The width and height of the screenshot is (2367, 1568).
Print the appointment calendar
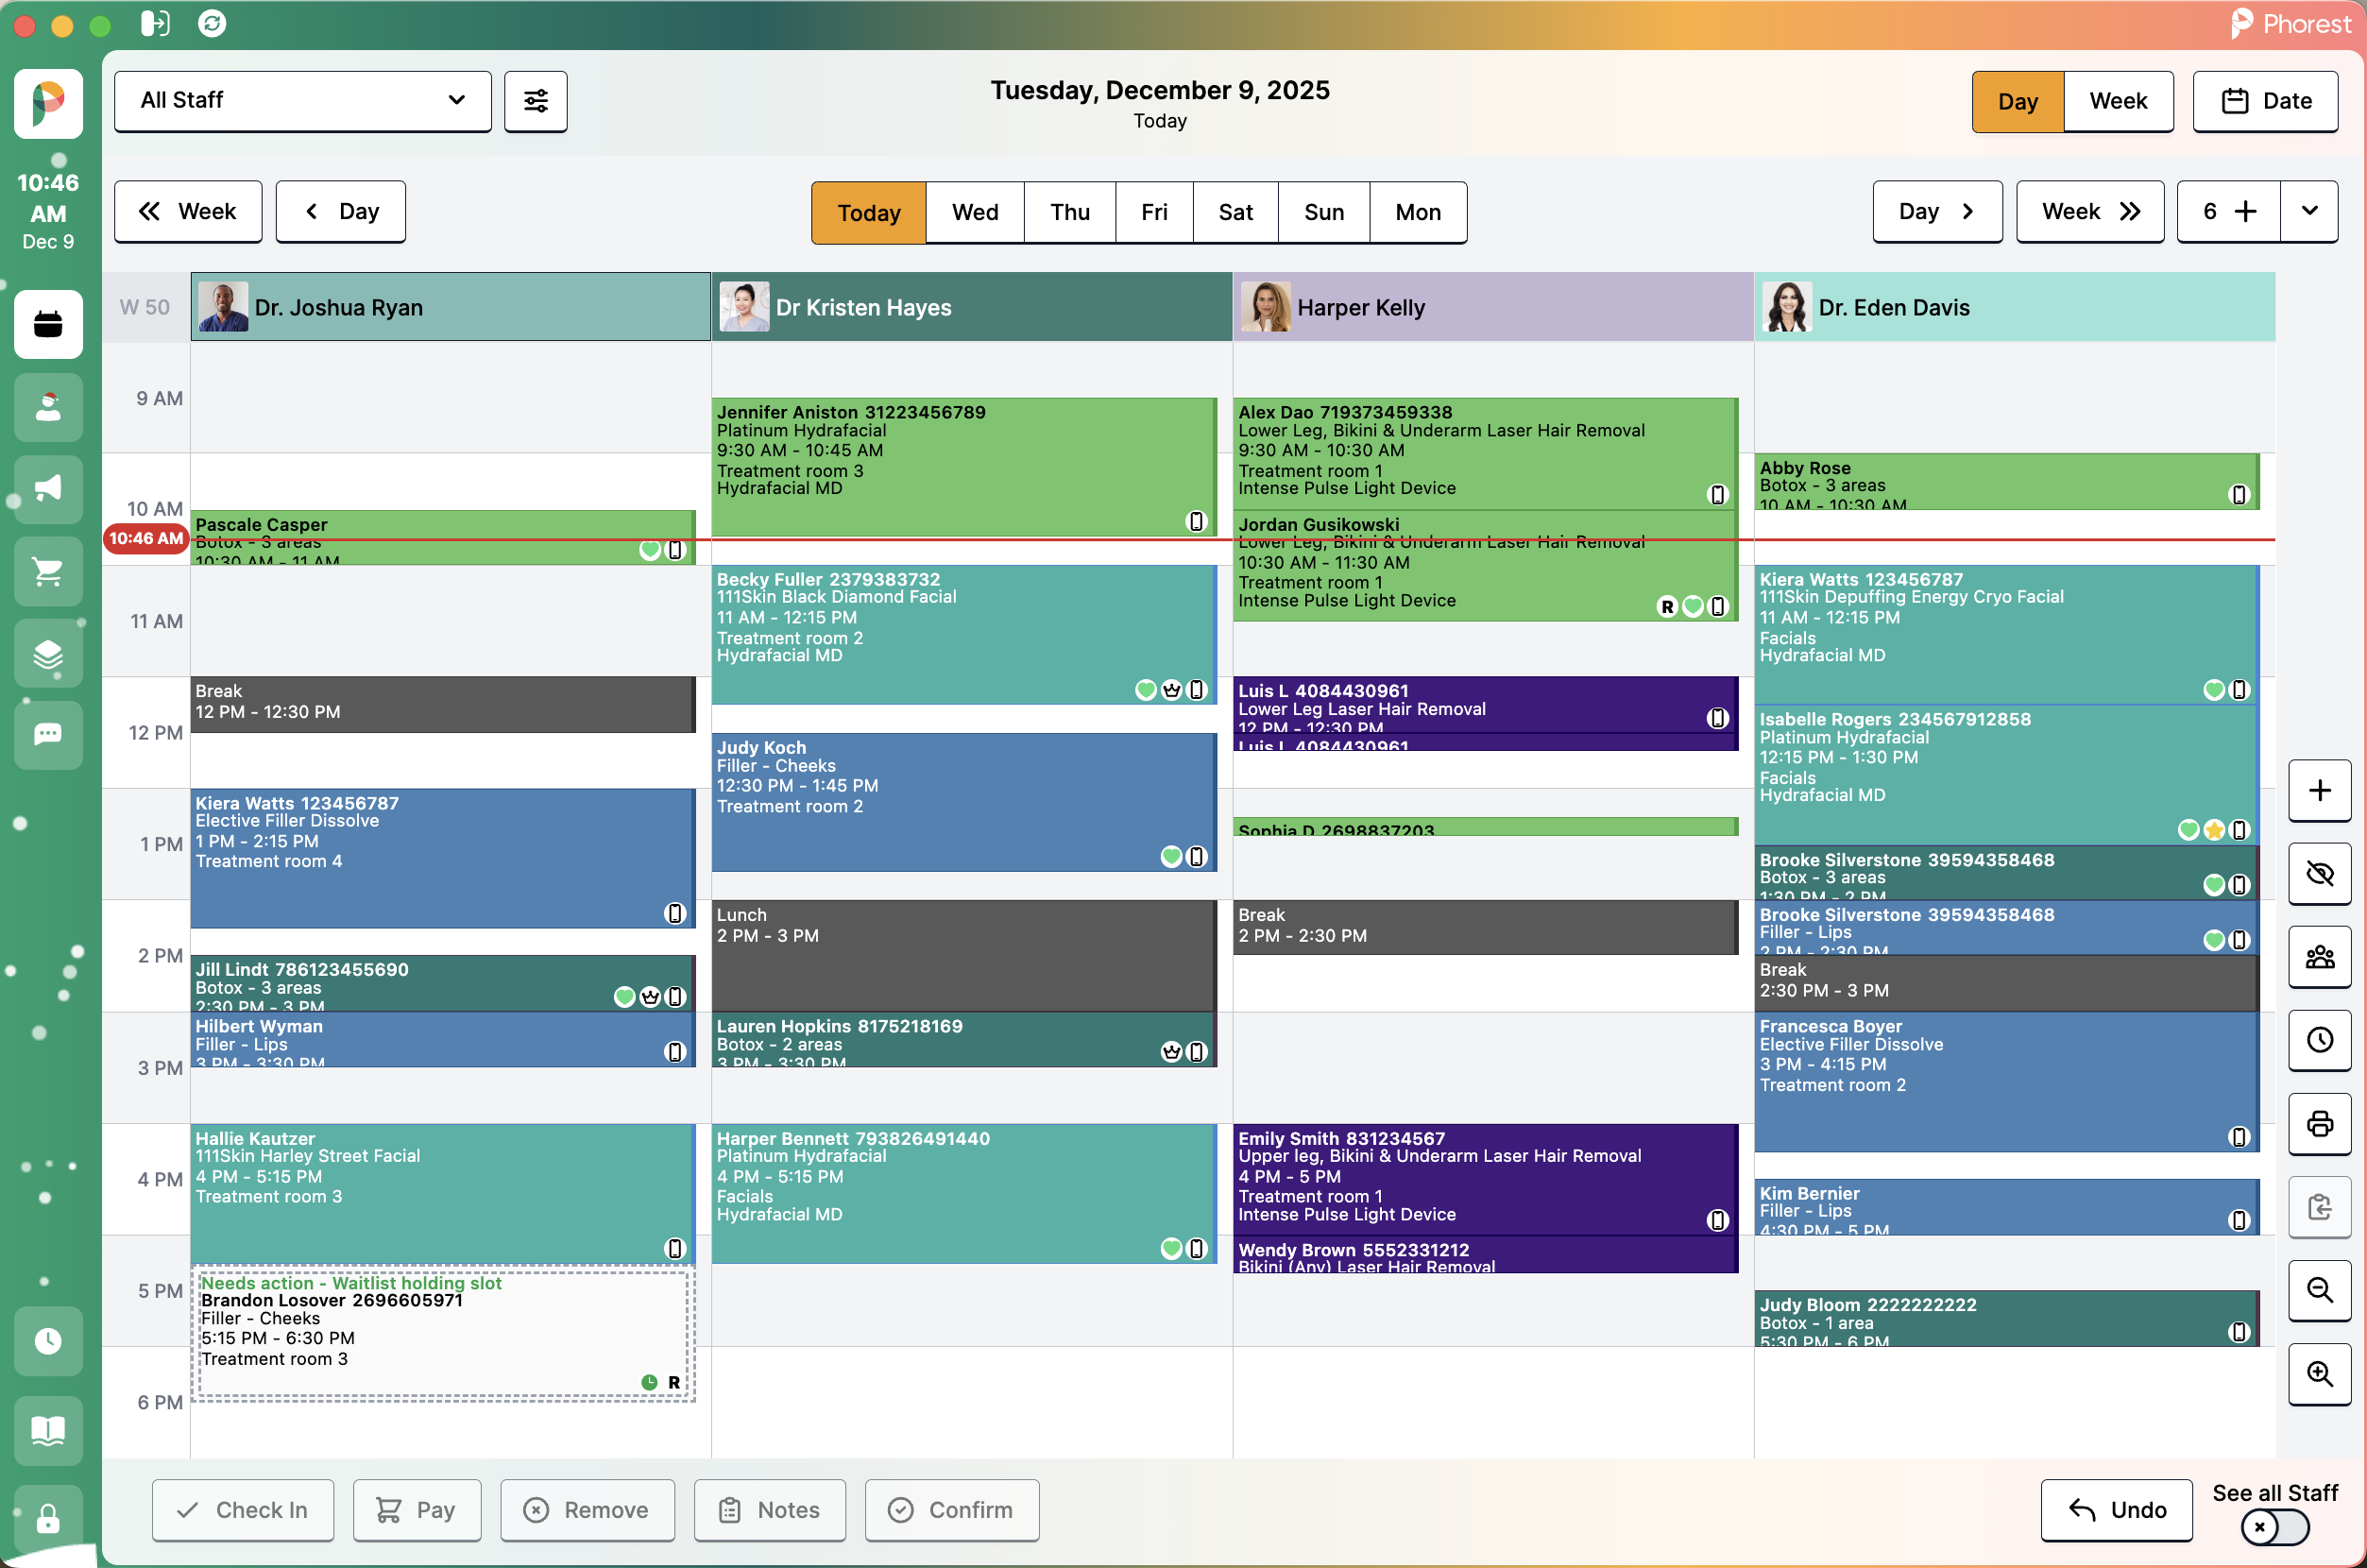click(x=2320, y=1124)
